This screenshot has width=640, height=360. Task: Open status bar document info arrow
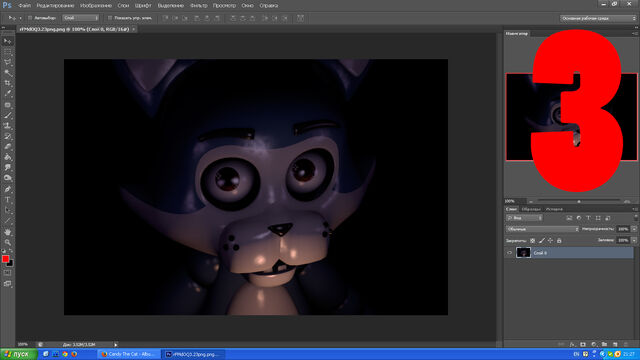pos(116,344)
